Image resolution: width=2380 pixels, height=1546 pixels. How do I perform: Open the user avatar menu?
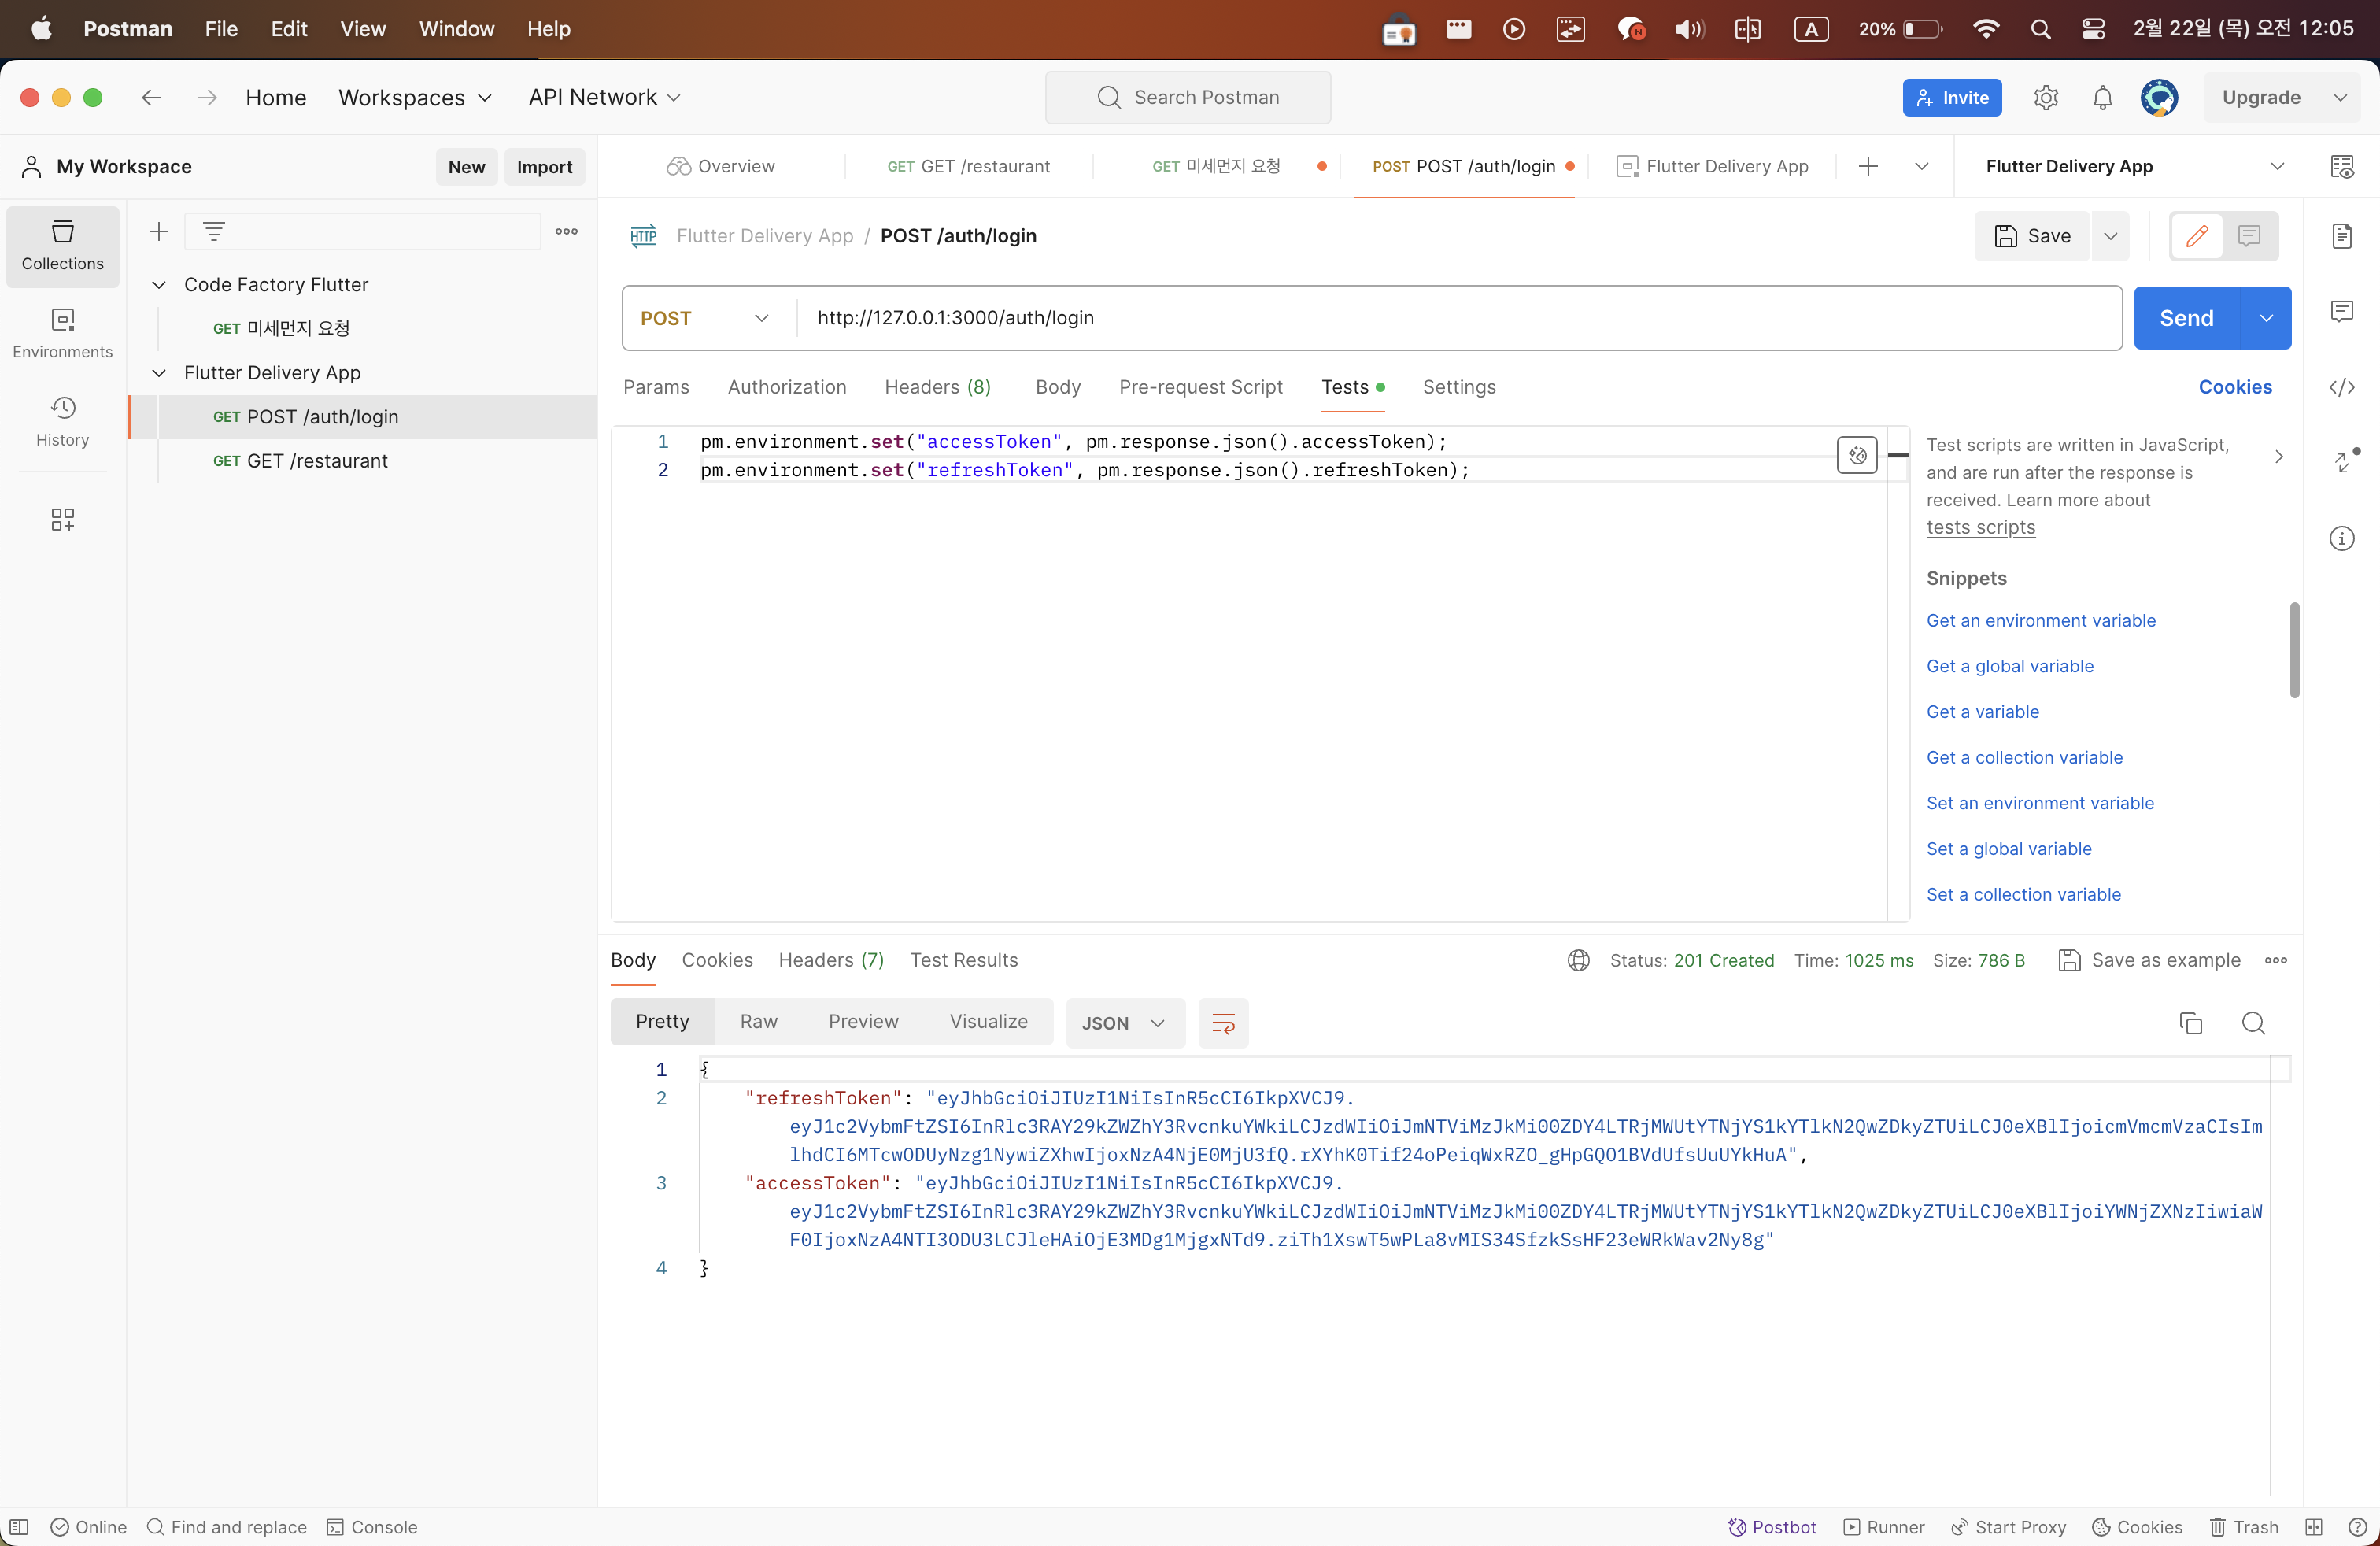pyautogui.click(x=2159, y=97)
